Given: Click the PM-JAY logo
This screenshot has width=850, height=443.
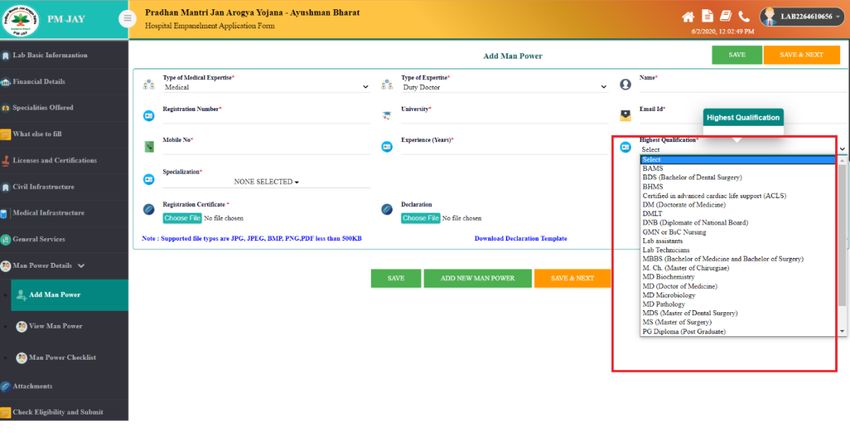Looking at the screenshot, I should pyautogui.click(x=20, y=20).
